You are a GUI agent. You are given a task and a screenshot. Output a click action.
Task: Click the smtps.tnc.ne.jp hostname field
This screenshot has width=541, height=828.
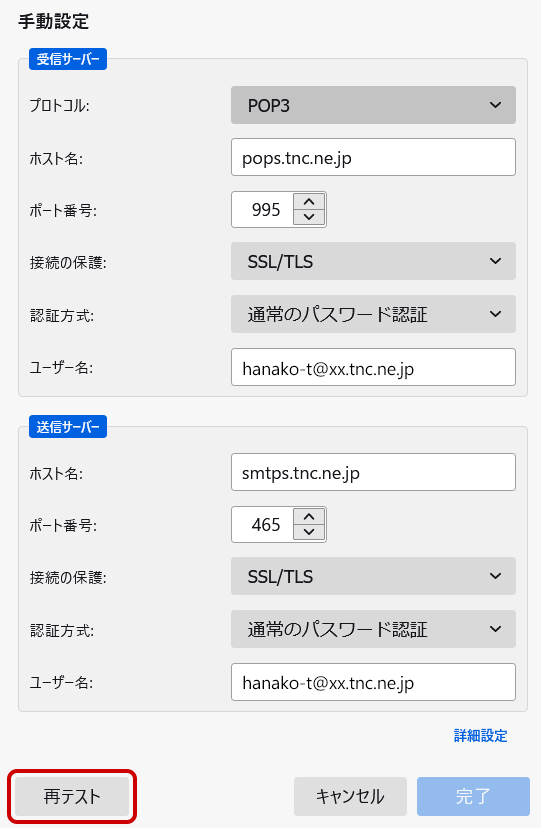point(373,472)
